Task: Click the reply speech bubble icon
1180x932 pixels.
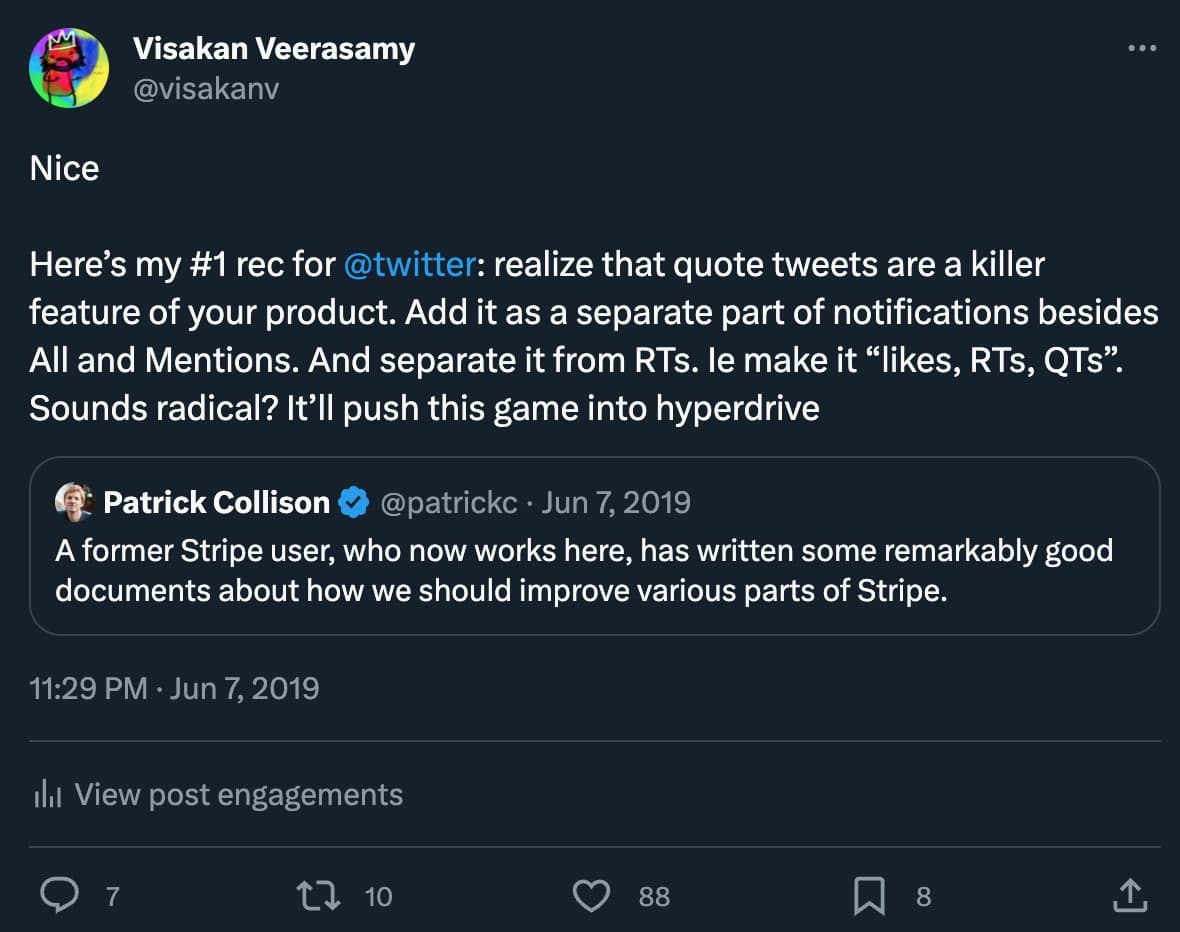Action: point(61,895)
